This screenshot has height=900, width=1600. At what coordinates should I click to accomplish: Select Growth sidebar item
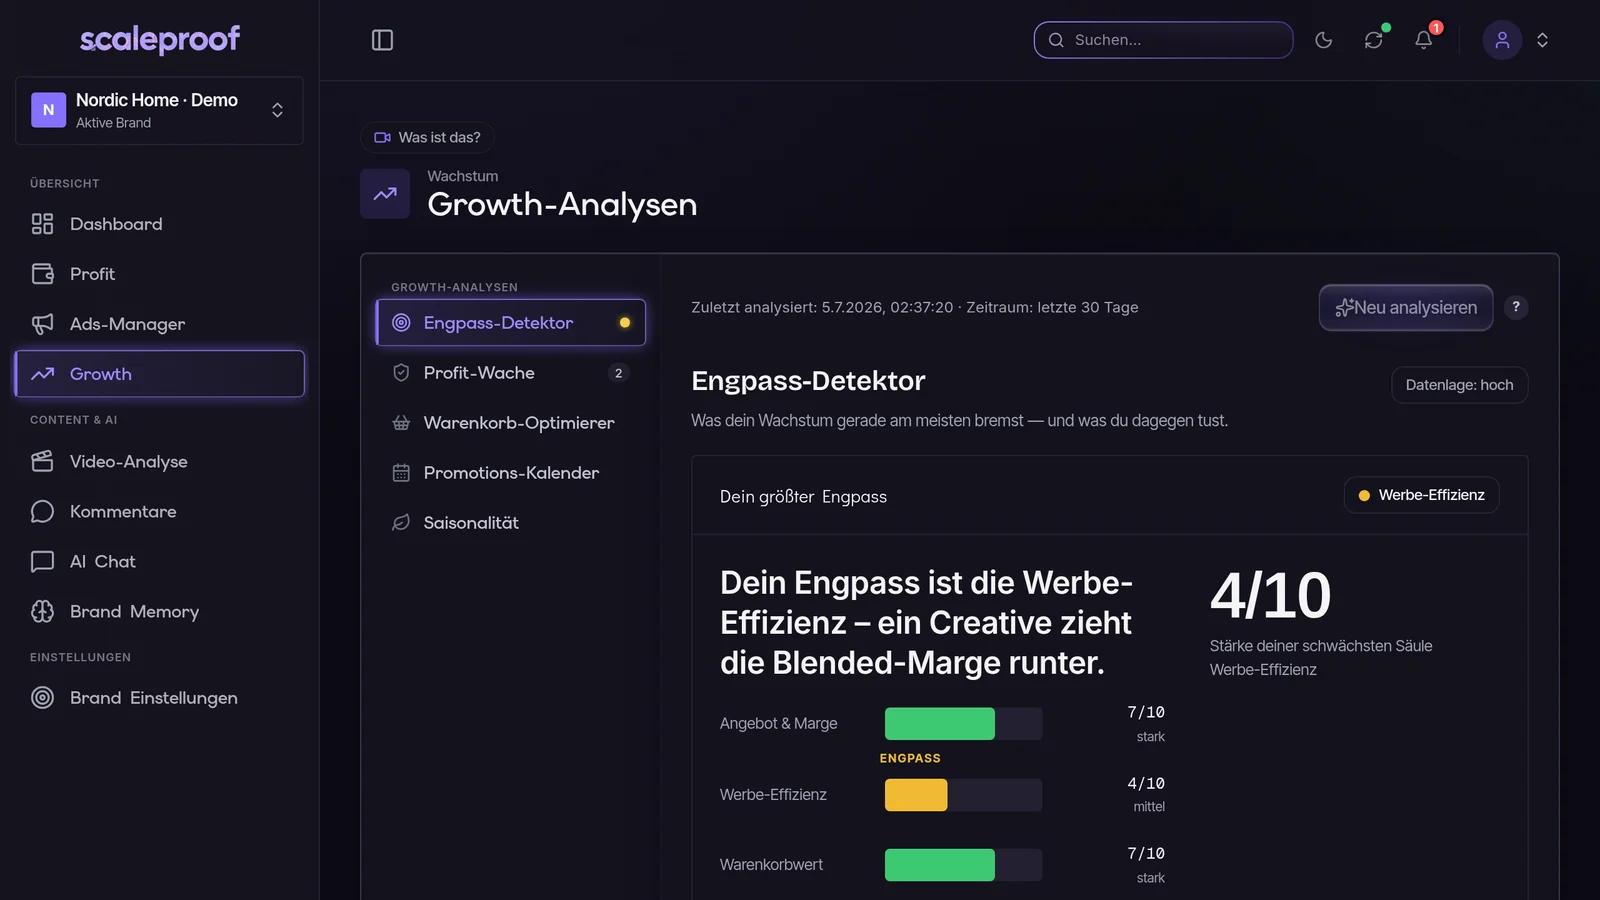tap(159, 374)
